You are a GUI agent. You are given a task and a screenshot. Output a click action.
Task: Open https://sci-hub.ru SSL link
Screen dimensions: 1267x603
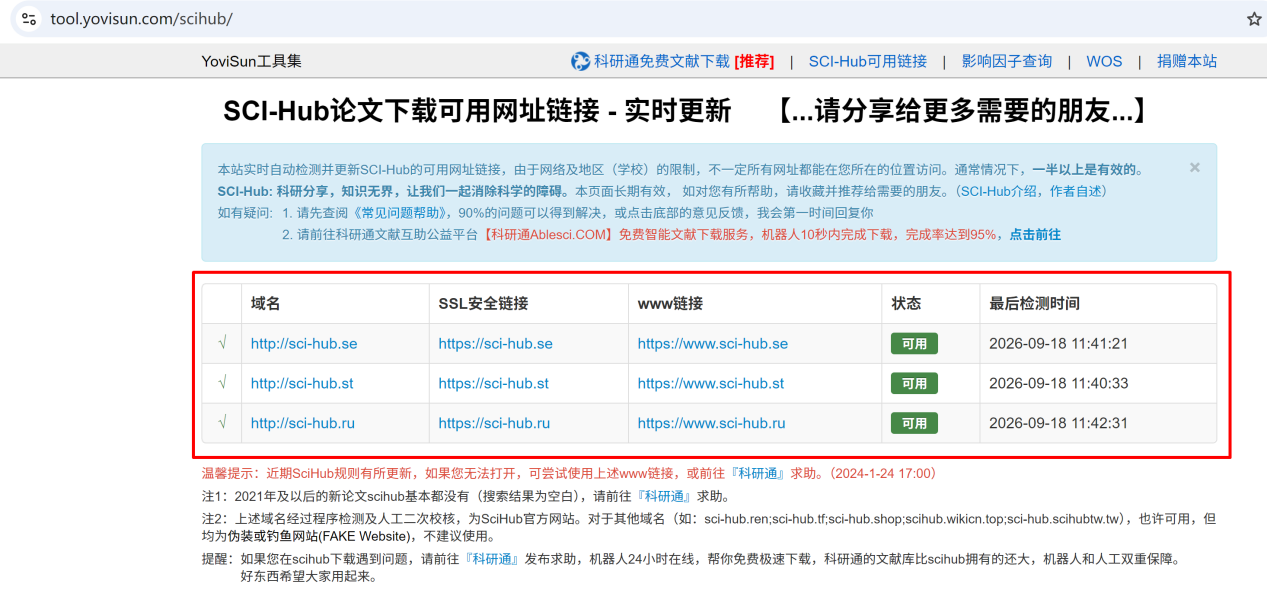point(494,423)
